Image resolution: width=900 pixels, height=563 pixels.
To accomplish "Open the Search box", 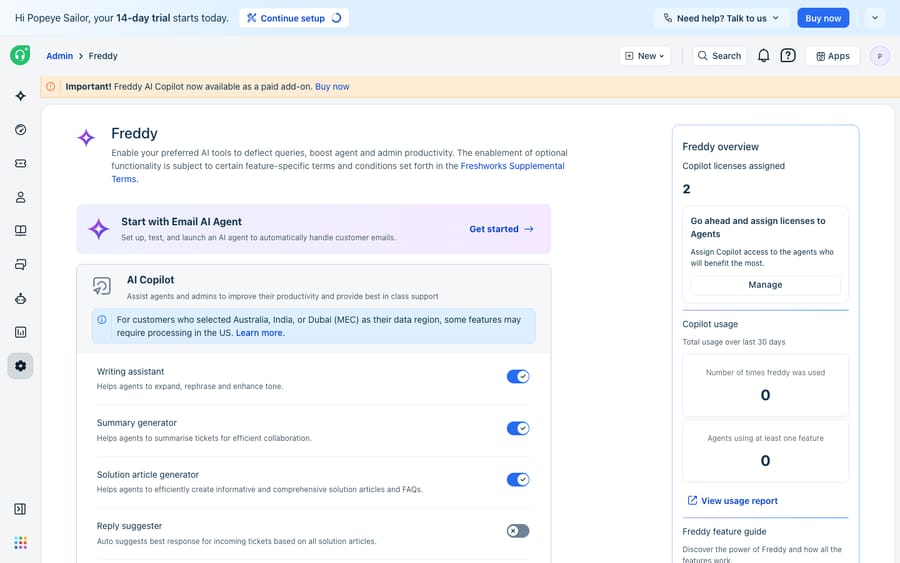I will (720, 56).
